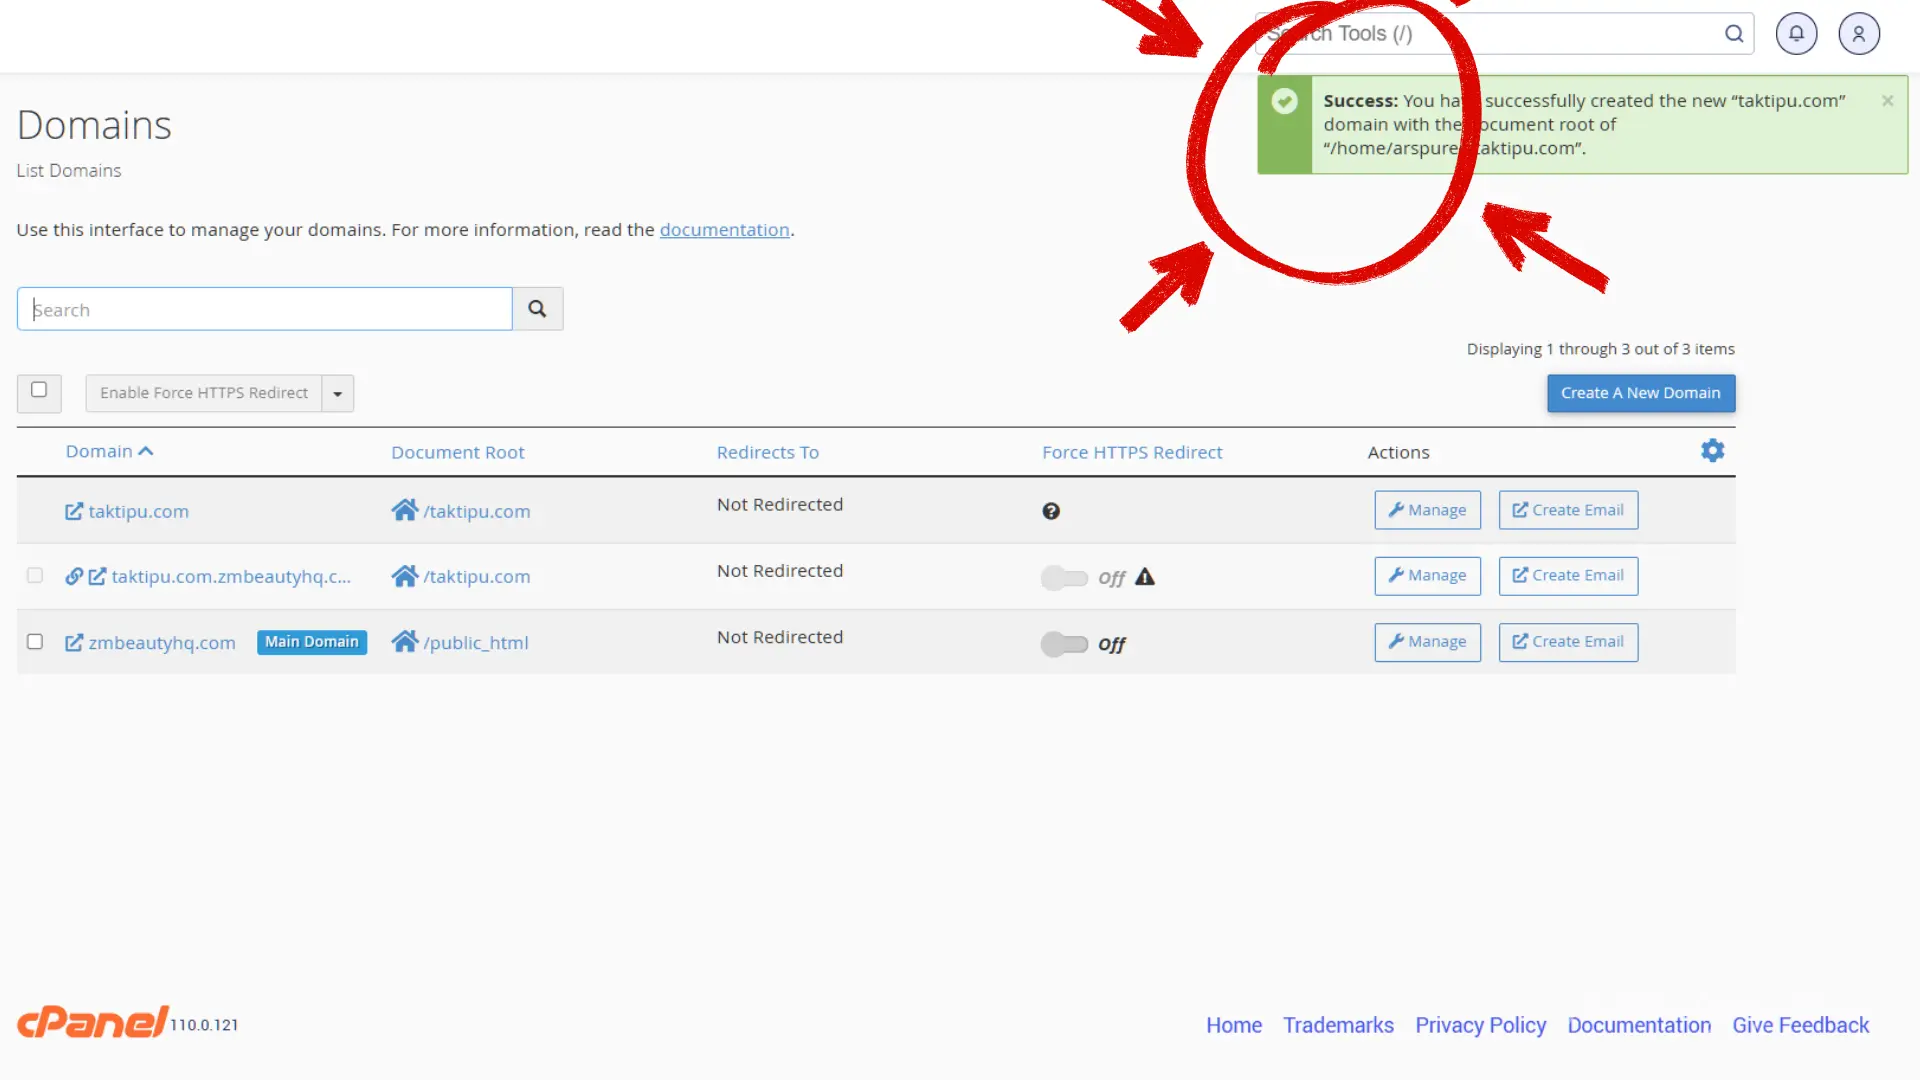This screenshot has height=1080, width=1920.
Task: Click 'Displaying 1 through 3' items text
Action: [x=1600, y=349]
